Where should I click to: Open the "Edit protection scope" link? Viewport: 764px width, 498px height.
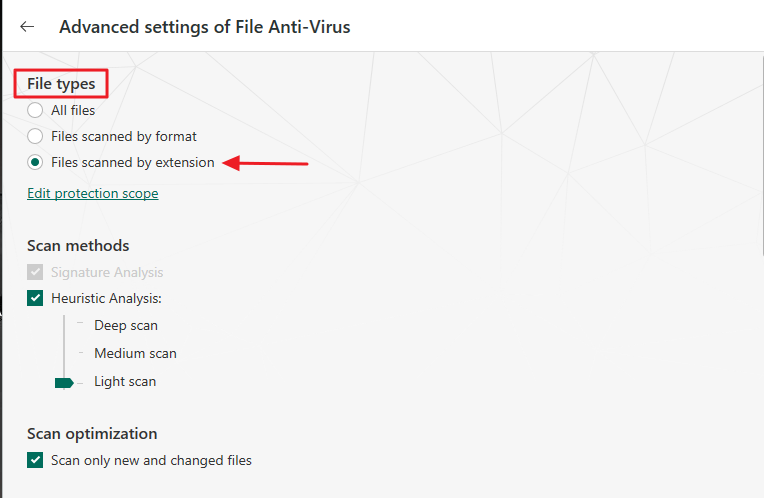point(93,193)
